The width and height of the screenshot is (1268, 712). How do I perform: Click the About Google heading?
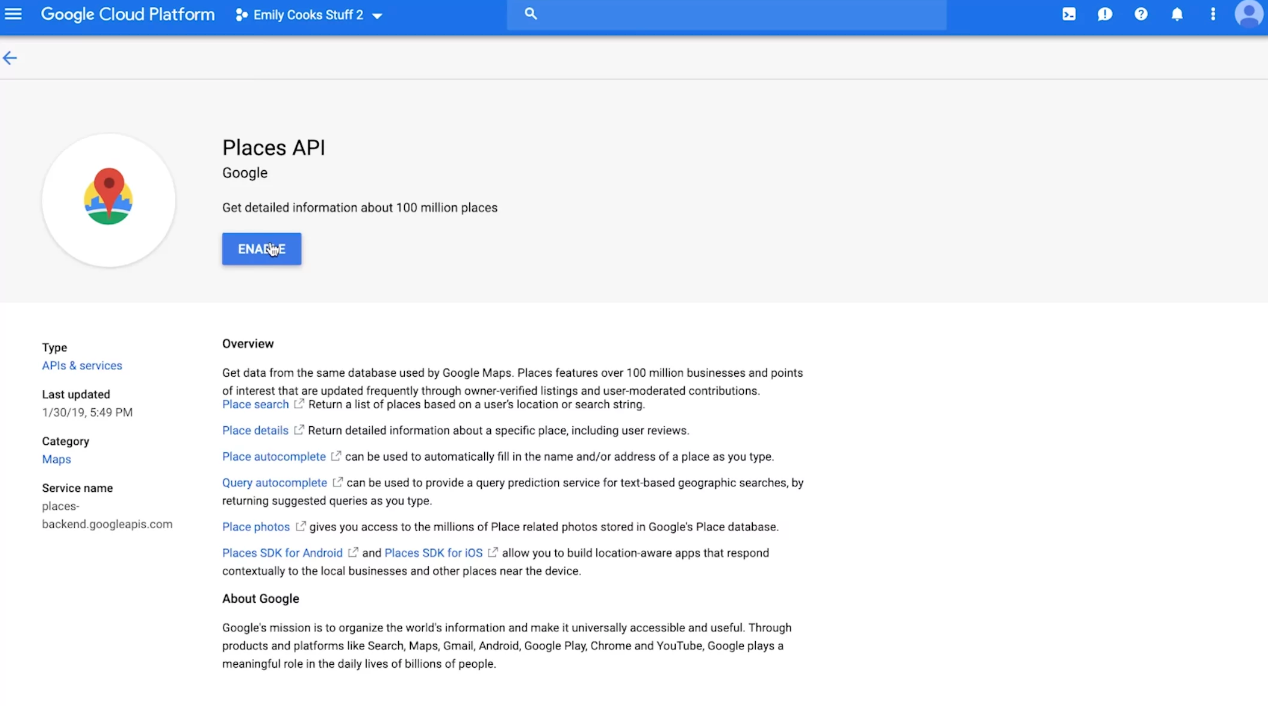coord(261,599)
